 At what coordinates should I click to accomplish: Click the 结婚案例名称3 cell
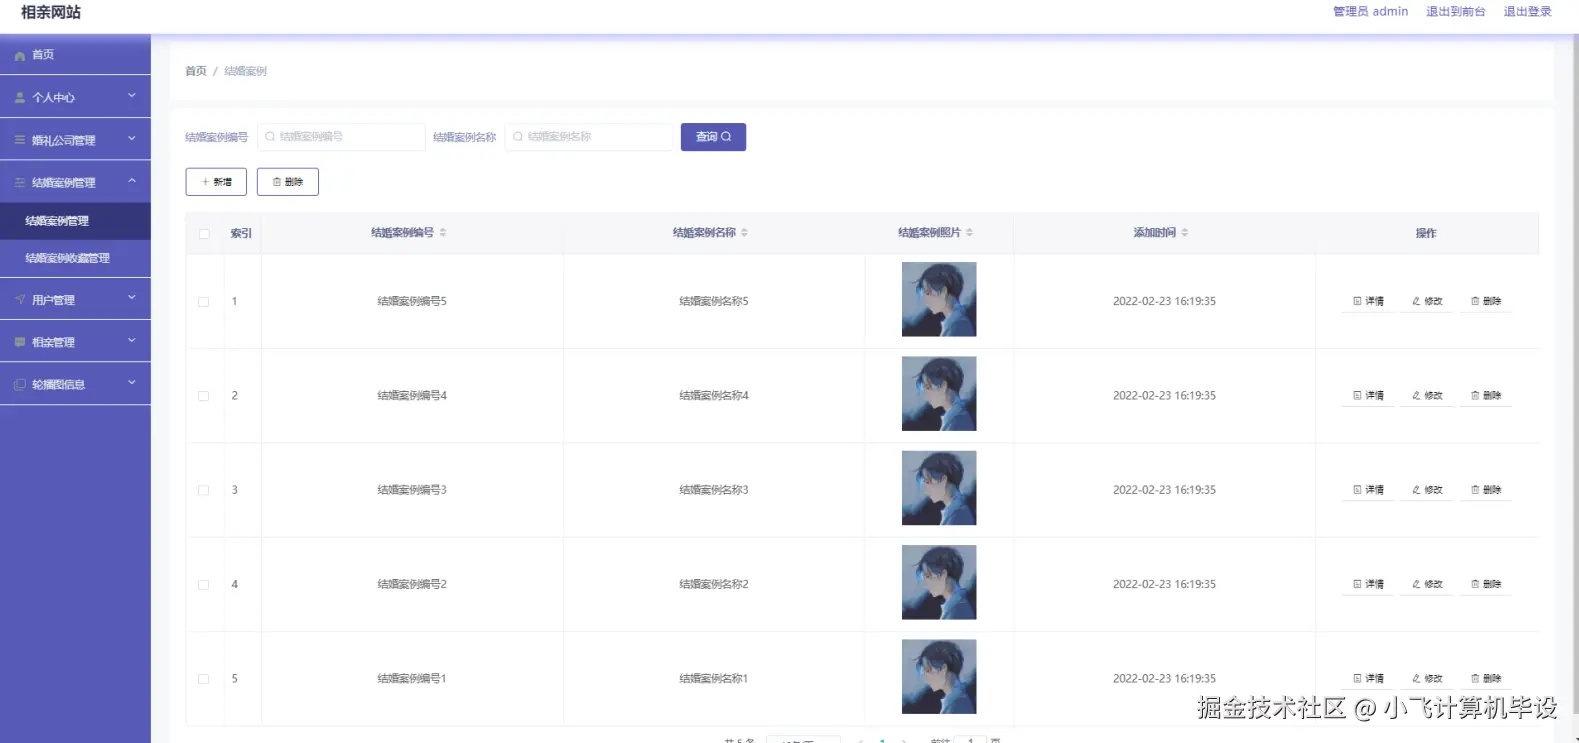[x=714, y=490]
